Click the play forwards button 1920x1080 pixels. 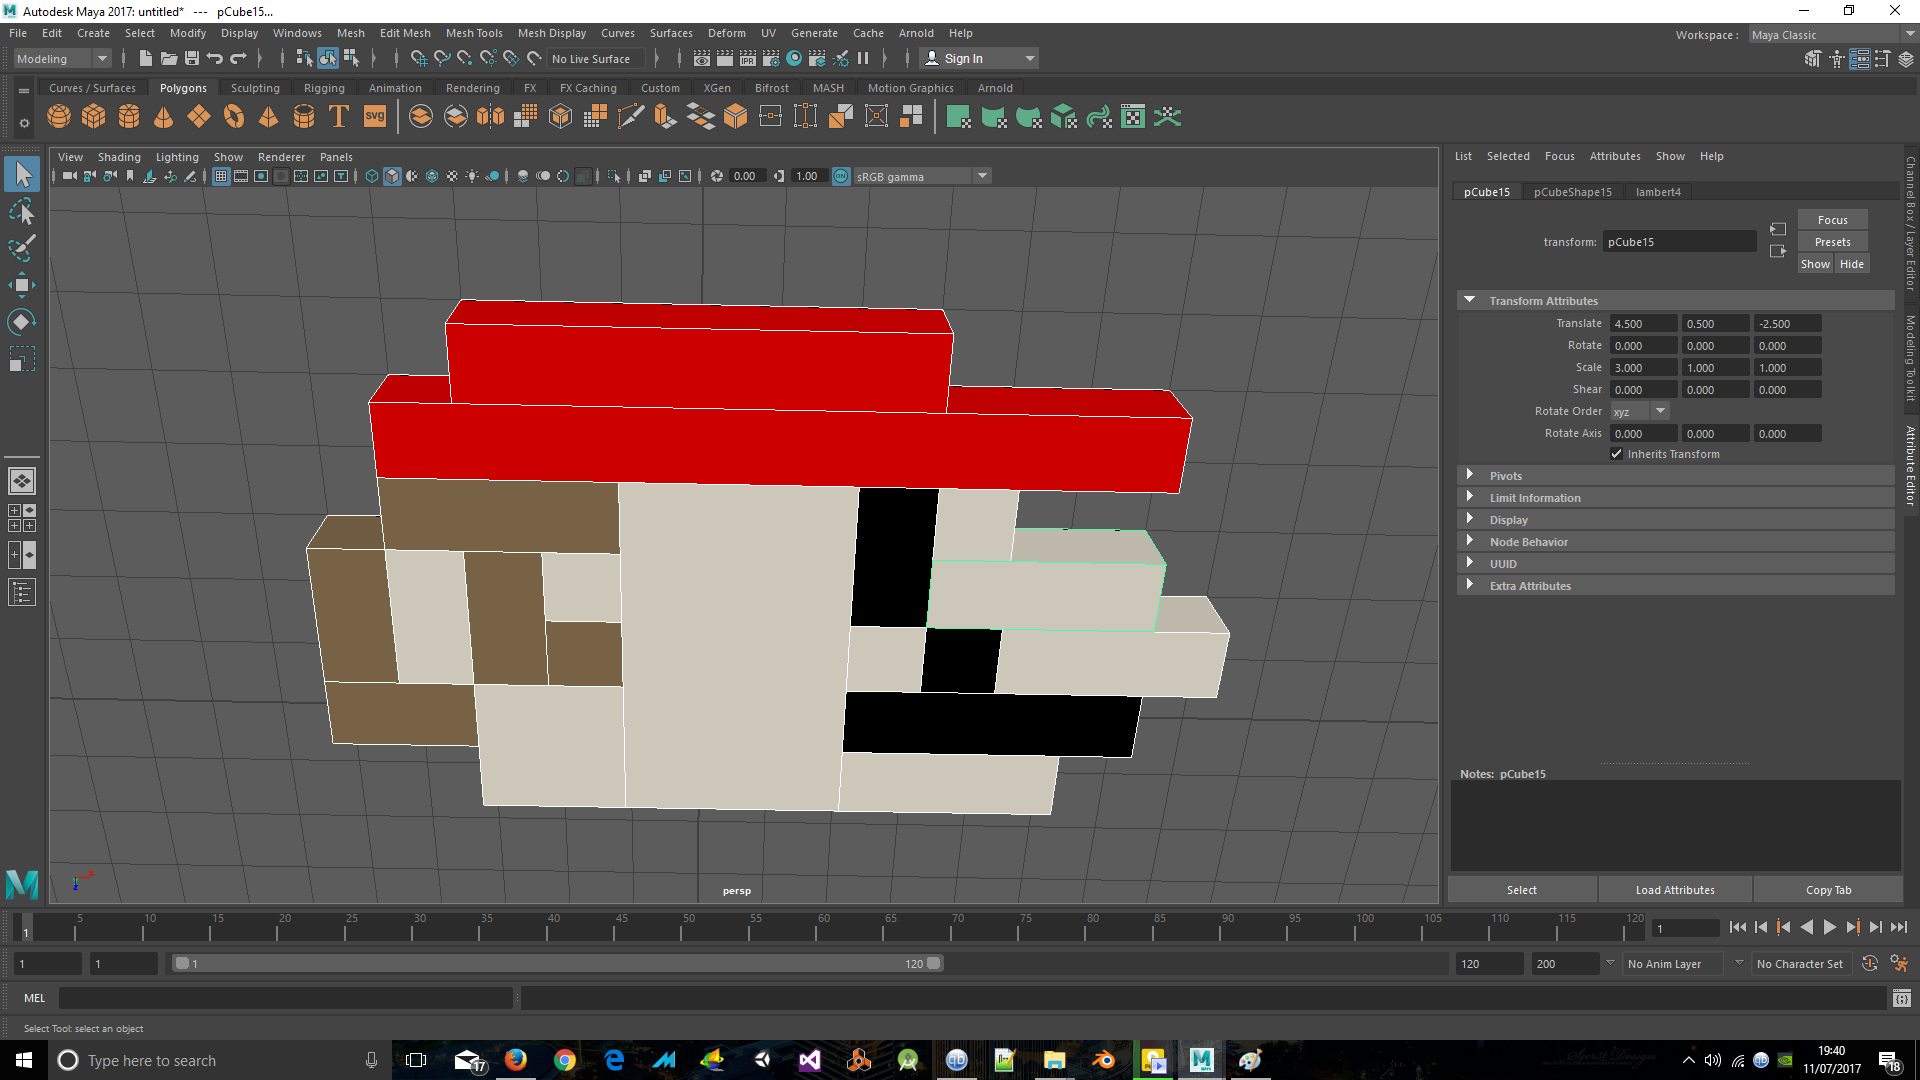[1830, 928]
